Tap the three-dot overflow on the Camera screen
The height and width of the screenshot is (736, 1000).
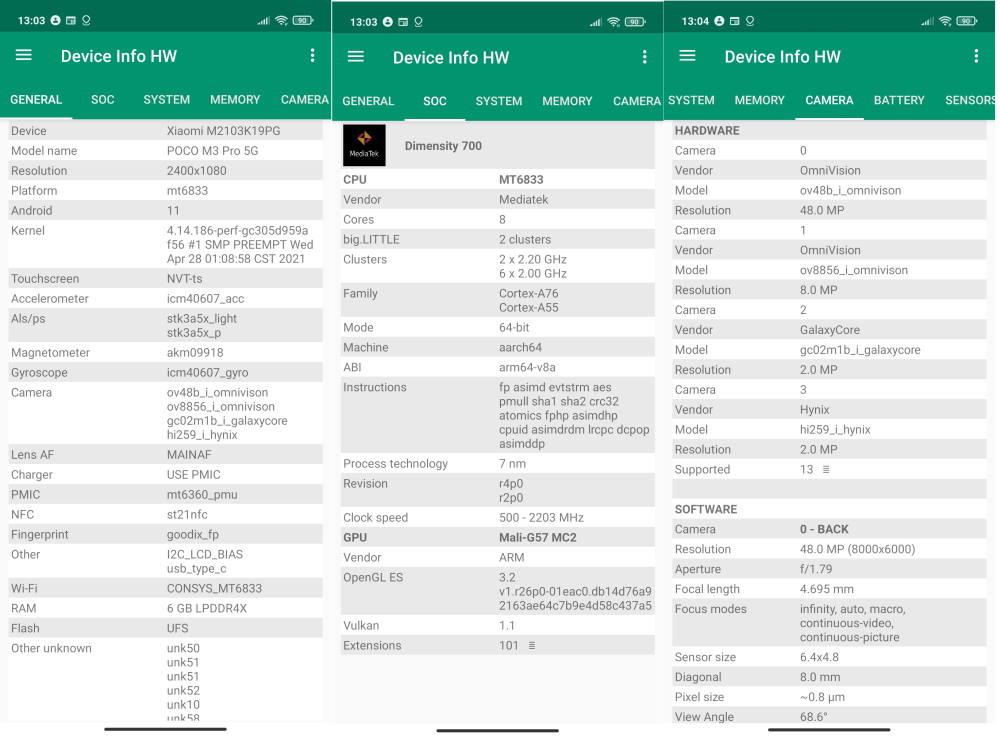pyautogui.click(x=976, y=56)
